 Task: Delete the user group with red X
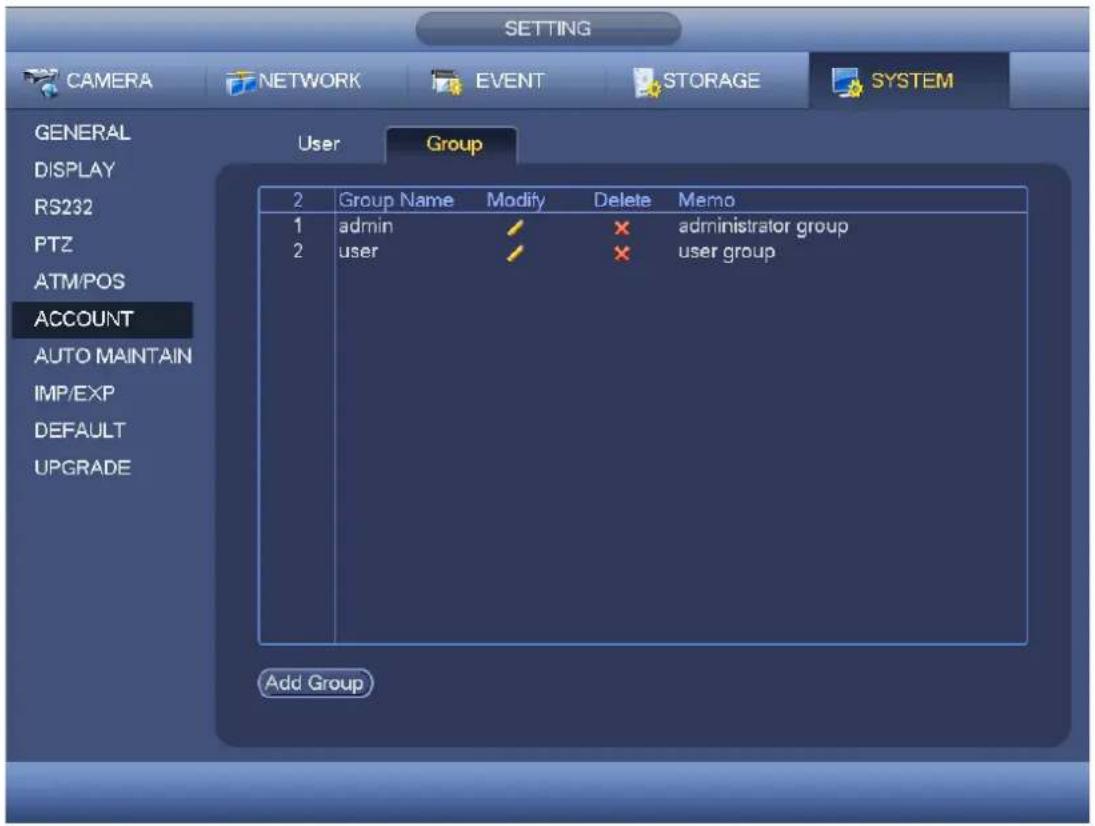tap(622, 253)
